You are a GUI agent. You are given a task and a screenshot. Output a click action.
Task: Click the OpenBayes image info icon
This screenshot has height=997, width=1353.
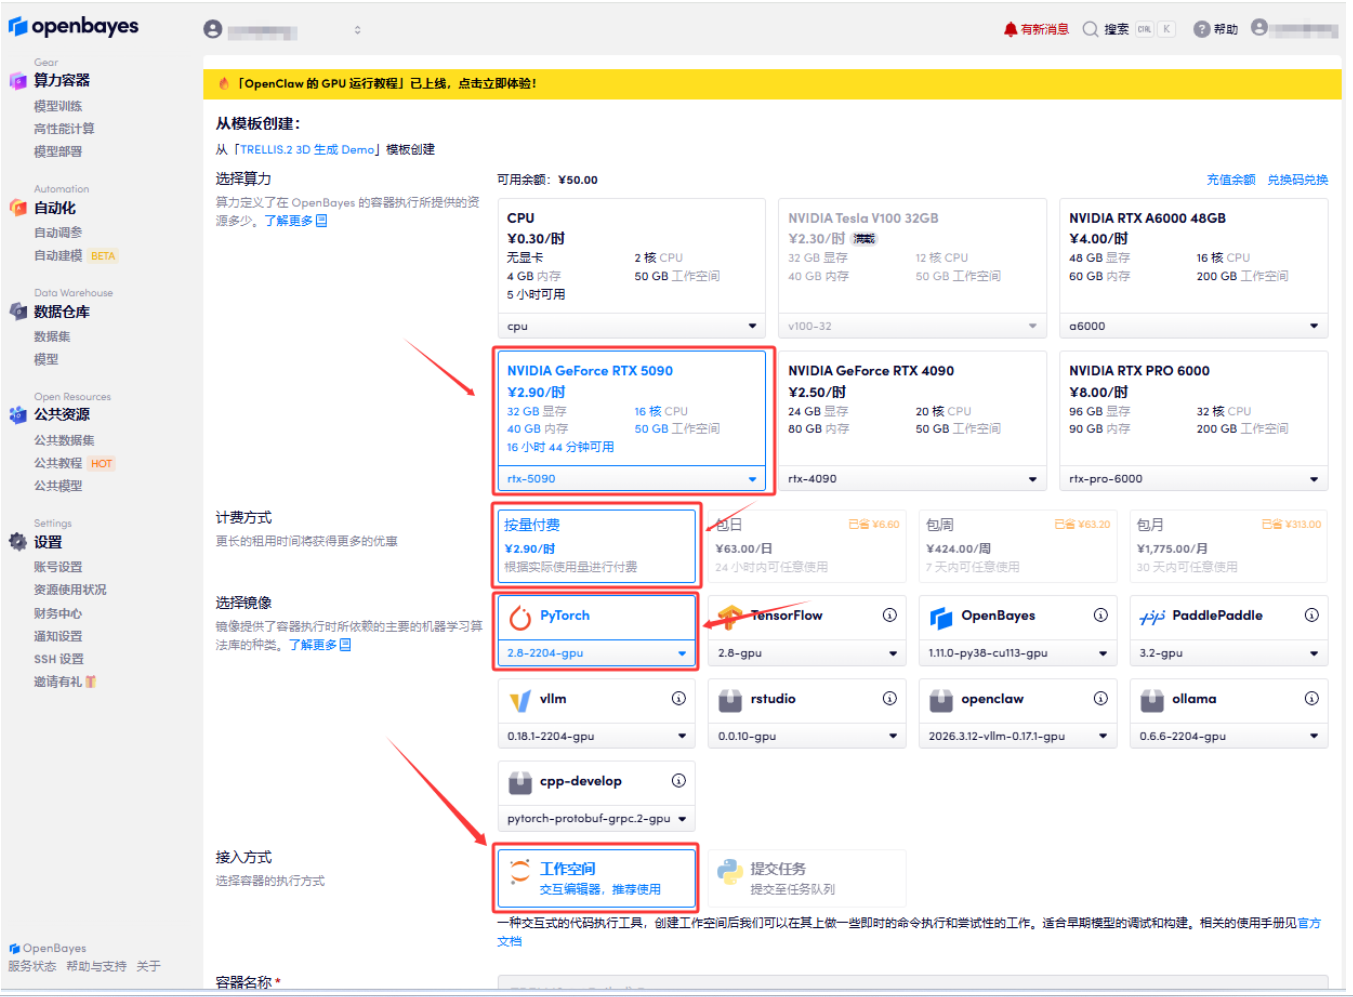1100,615
